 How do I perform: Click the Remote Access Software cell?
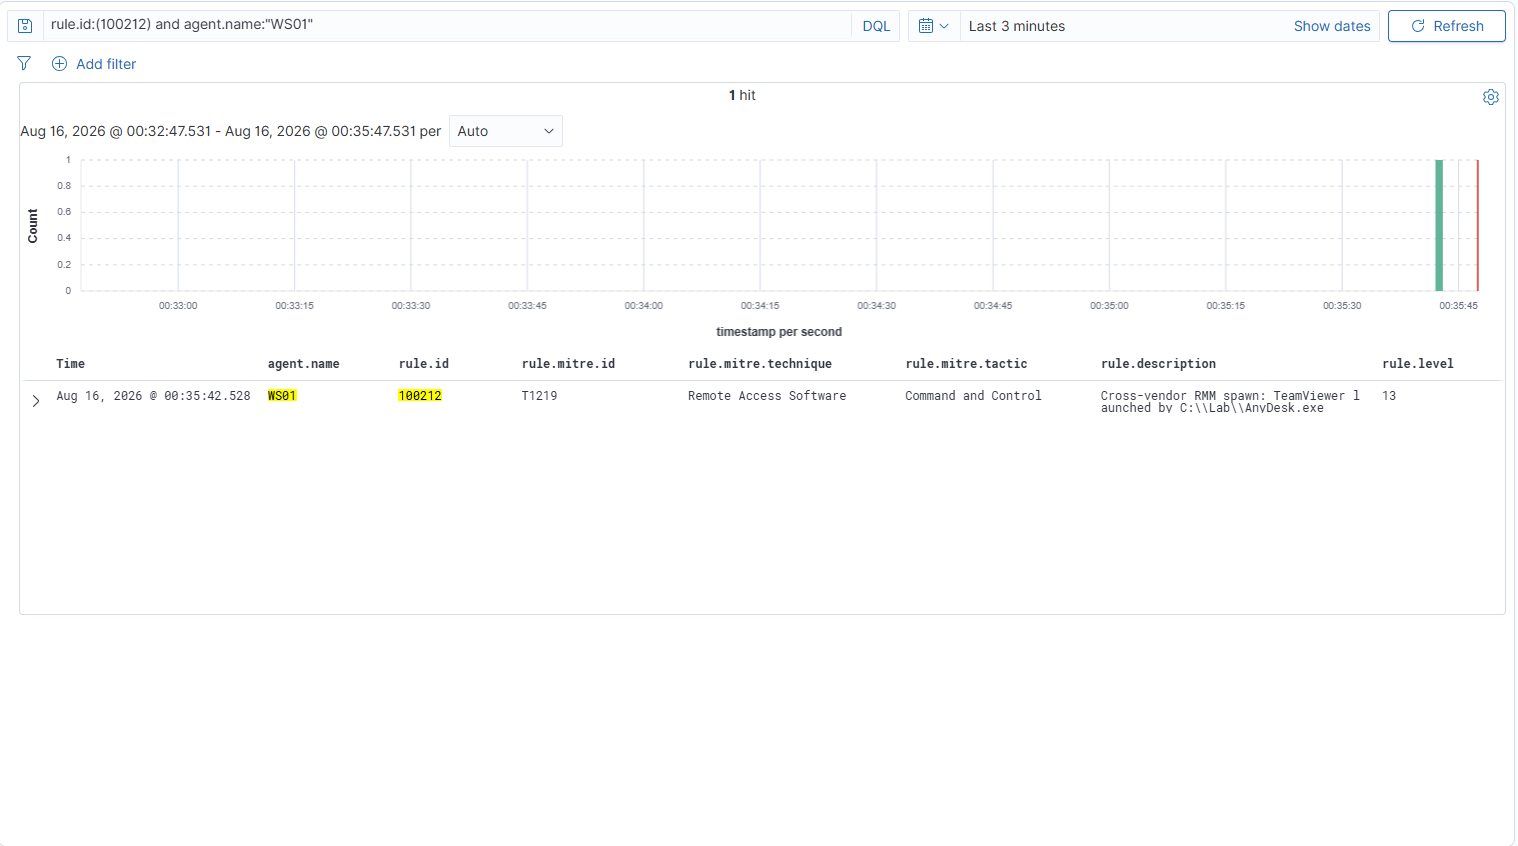coord(767,396)
